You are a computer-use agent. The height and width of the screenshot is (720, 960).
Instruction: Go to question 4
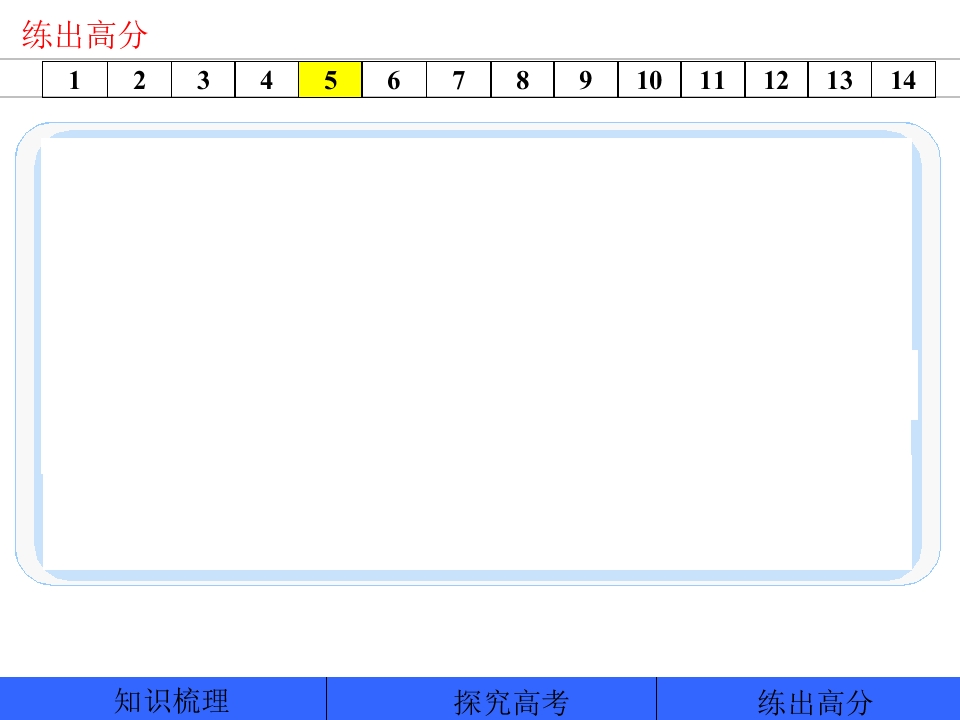[x=267, y=80]
